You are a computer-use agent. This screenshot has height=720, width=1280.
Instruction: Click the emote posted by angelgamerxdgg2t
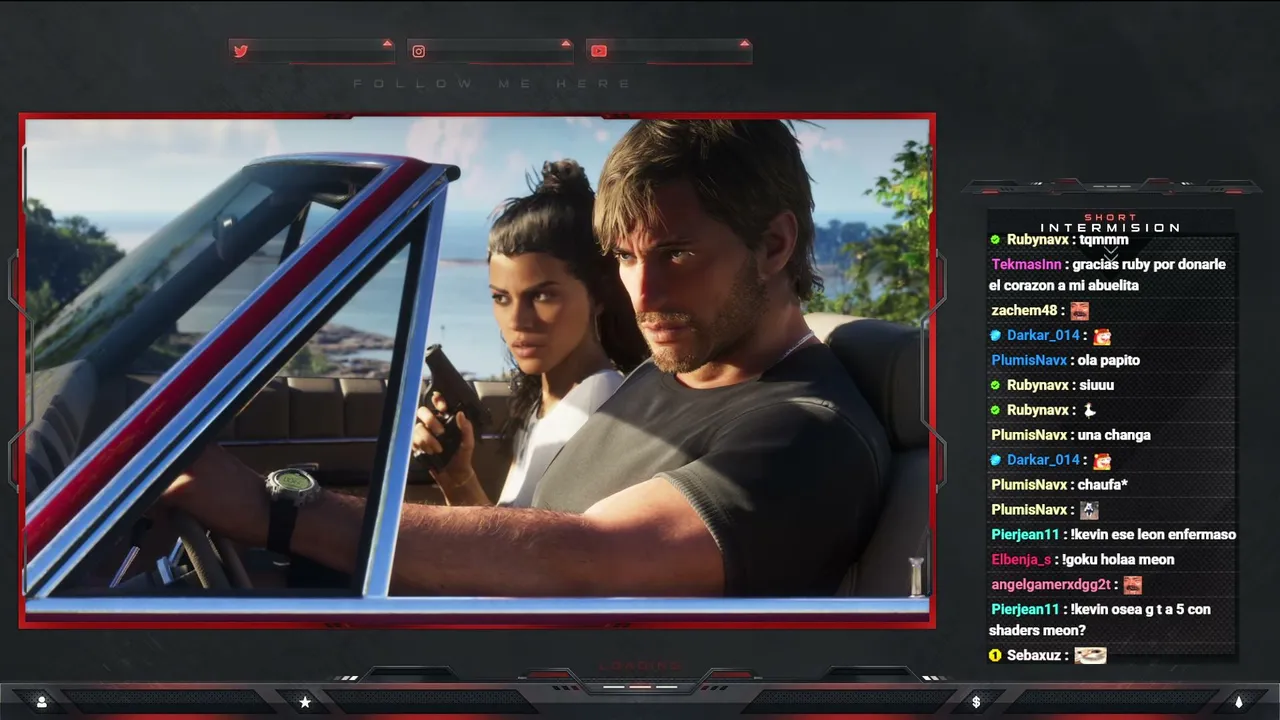1132,585
